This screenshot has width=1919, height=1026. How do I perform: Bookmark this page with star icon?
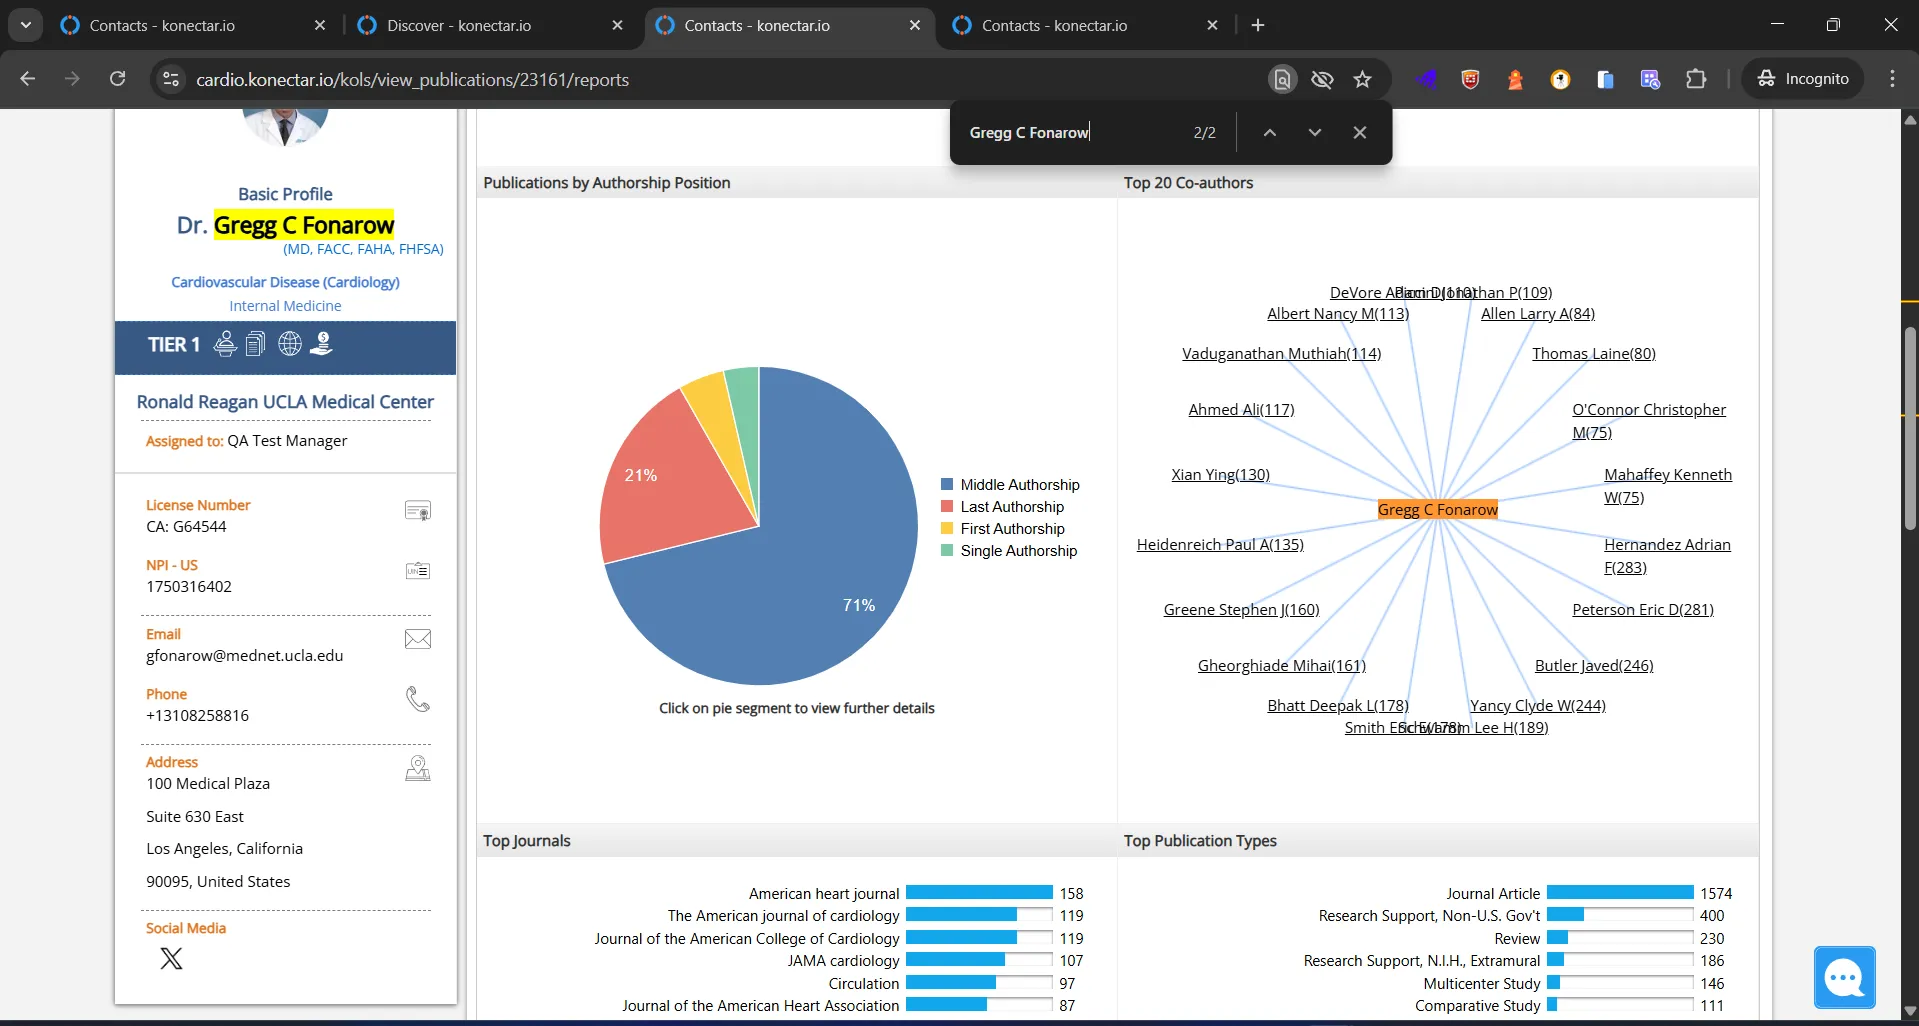(x=1362, y=79)
